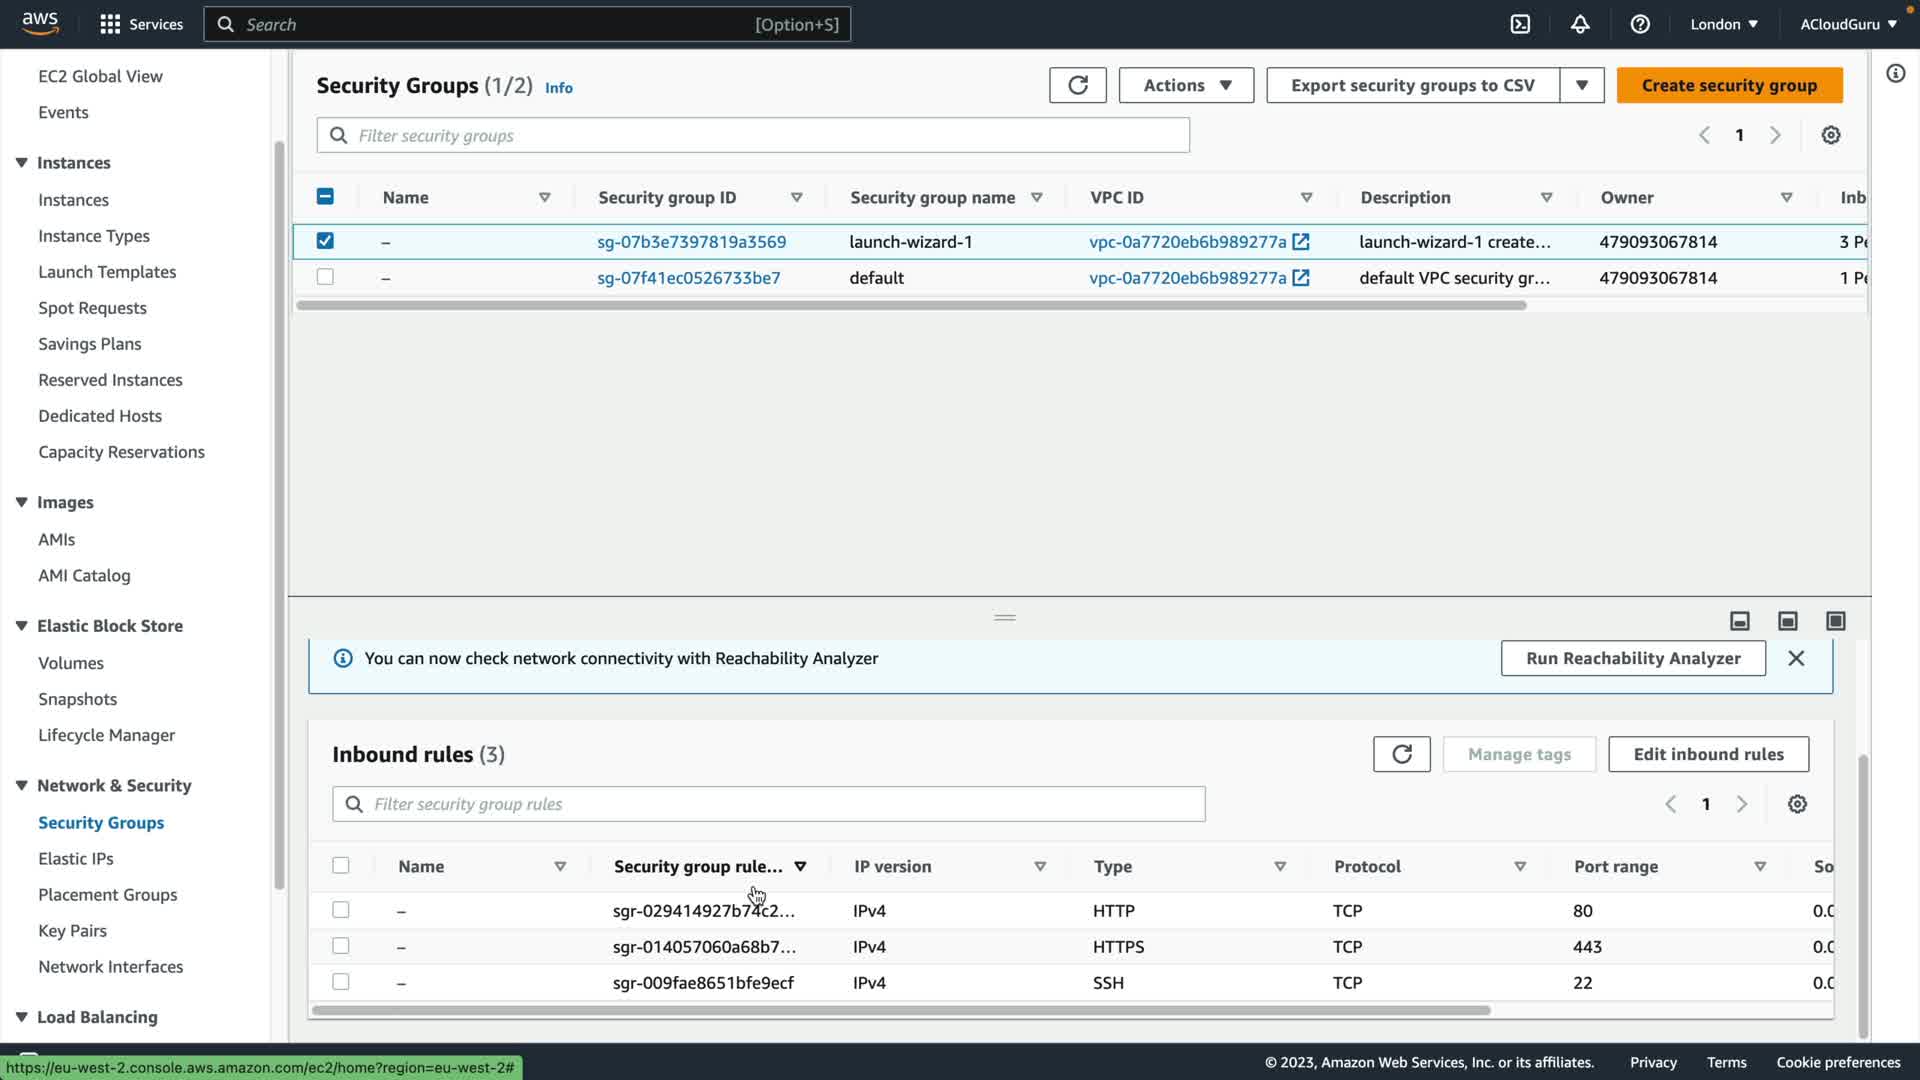Viewport: 1920px width, 1080px height.
Task: Select the default security group checkbox
Action: point(325,277)
